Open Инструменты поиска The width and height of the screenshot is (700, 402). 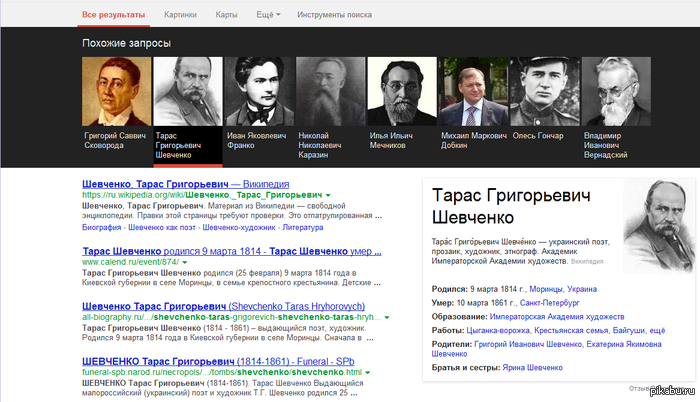[x=334, y=15]
